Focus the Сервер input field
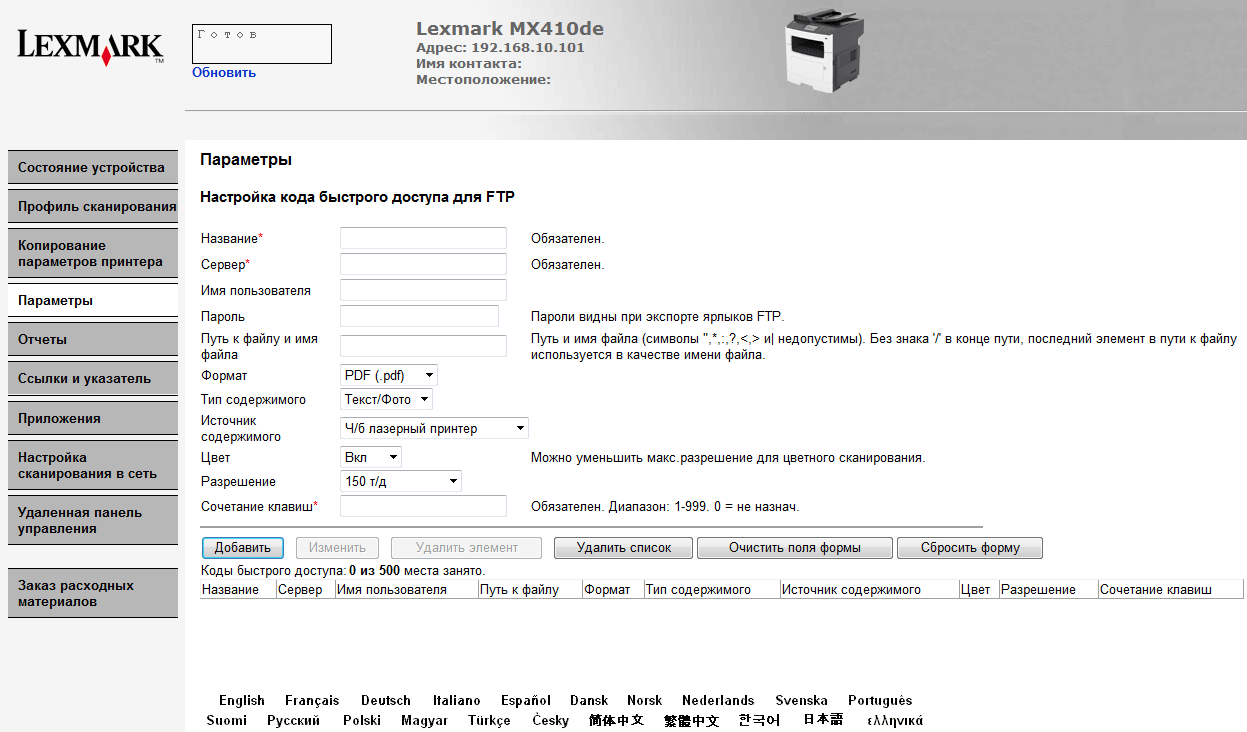 423,264
